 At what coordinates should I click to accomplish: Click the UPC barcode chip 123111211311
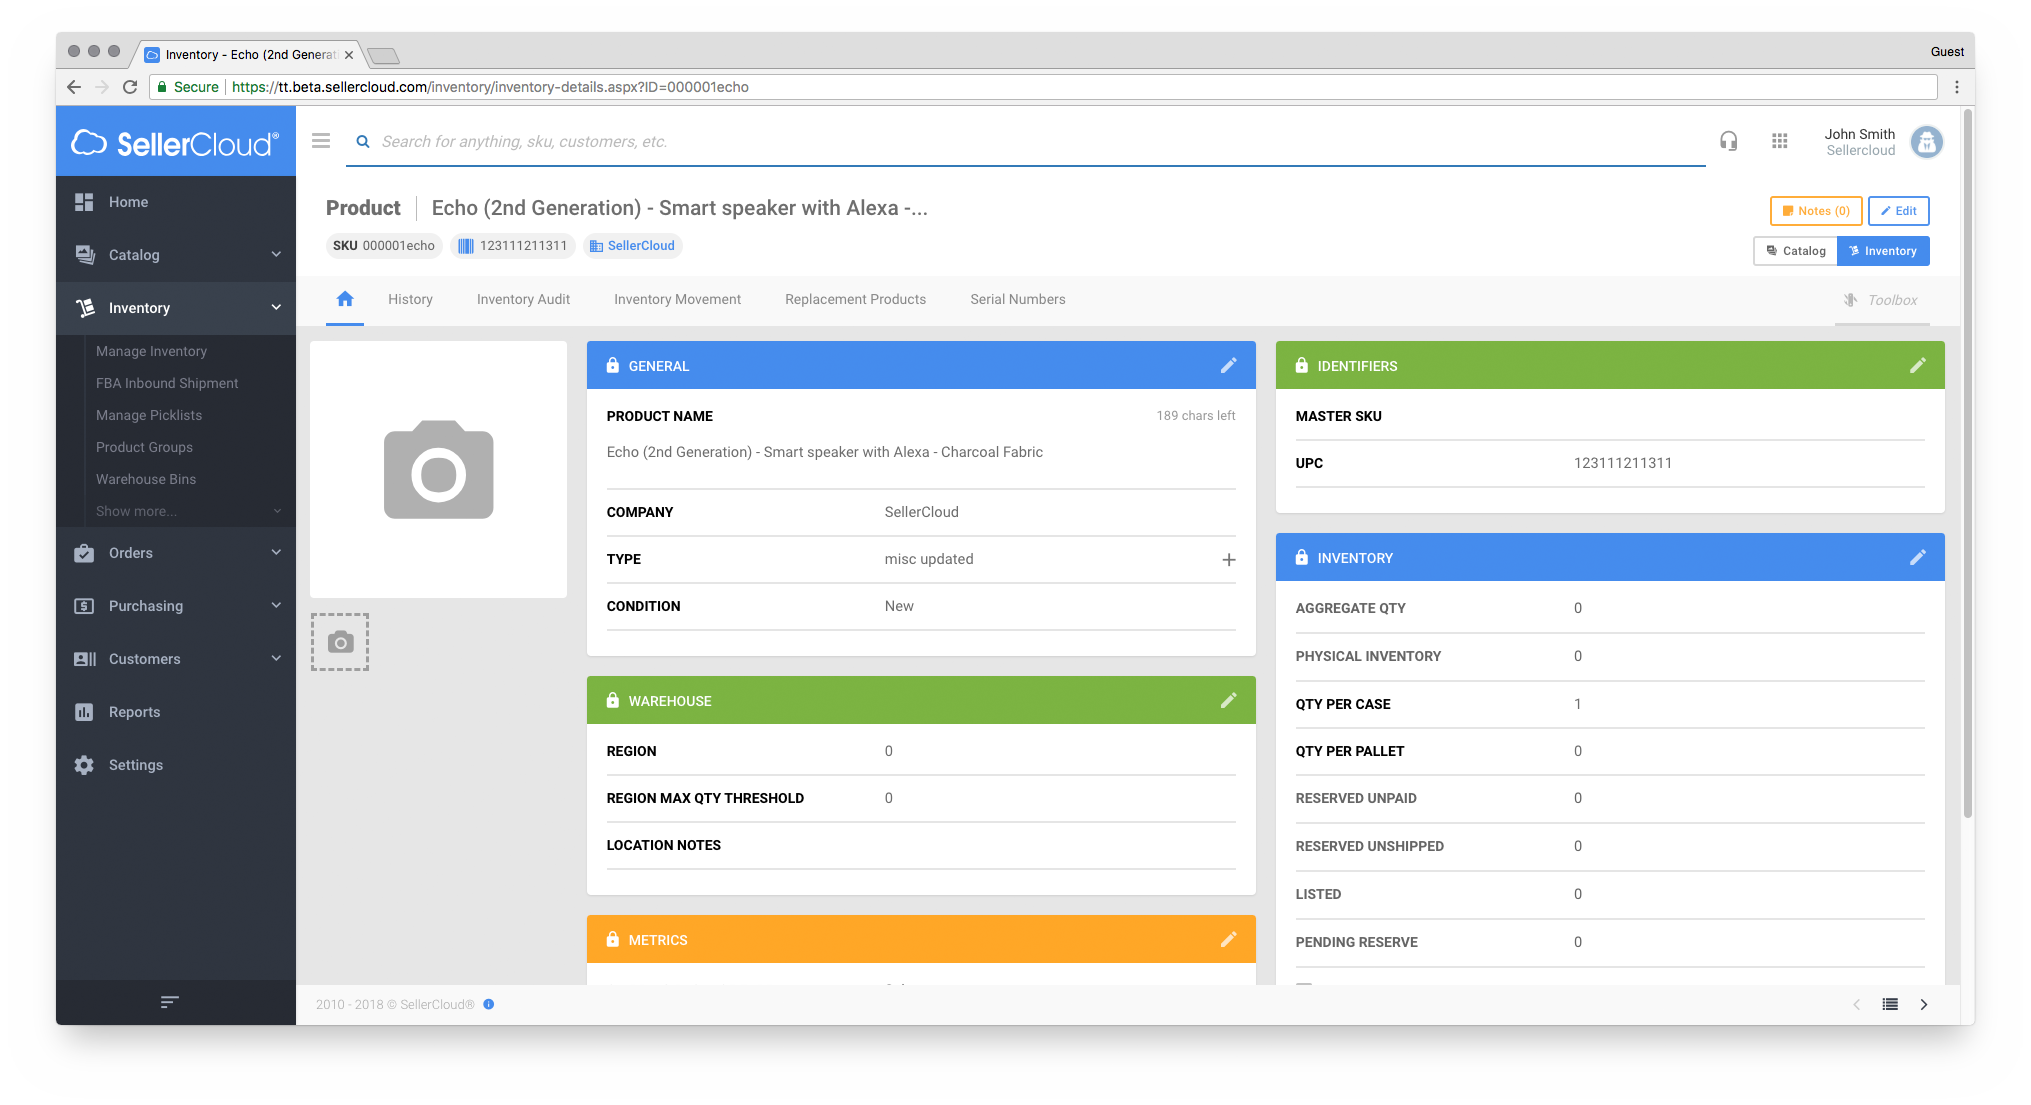point(512,246)
